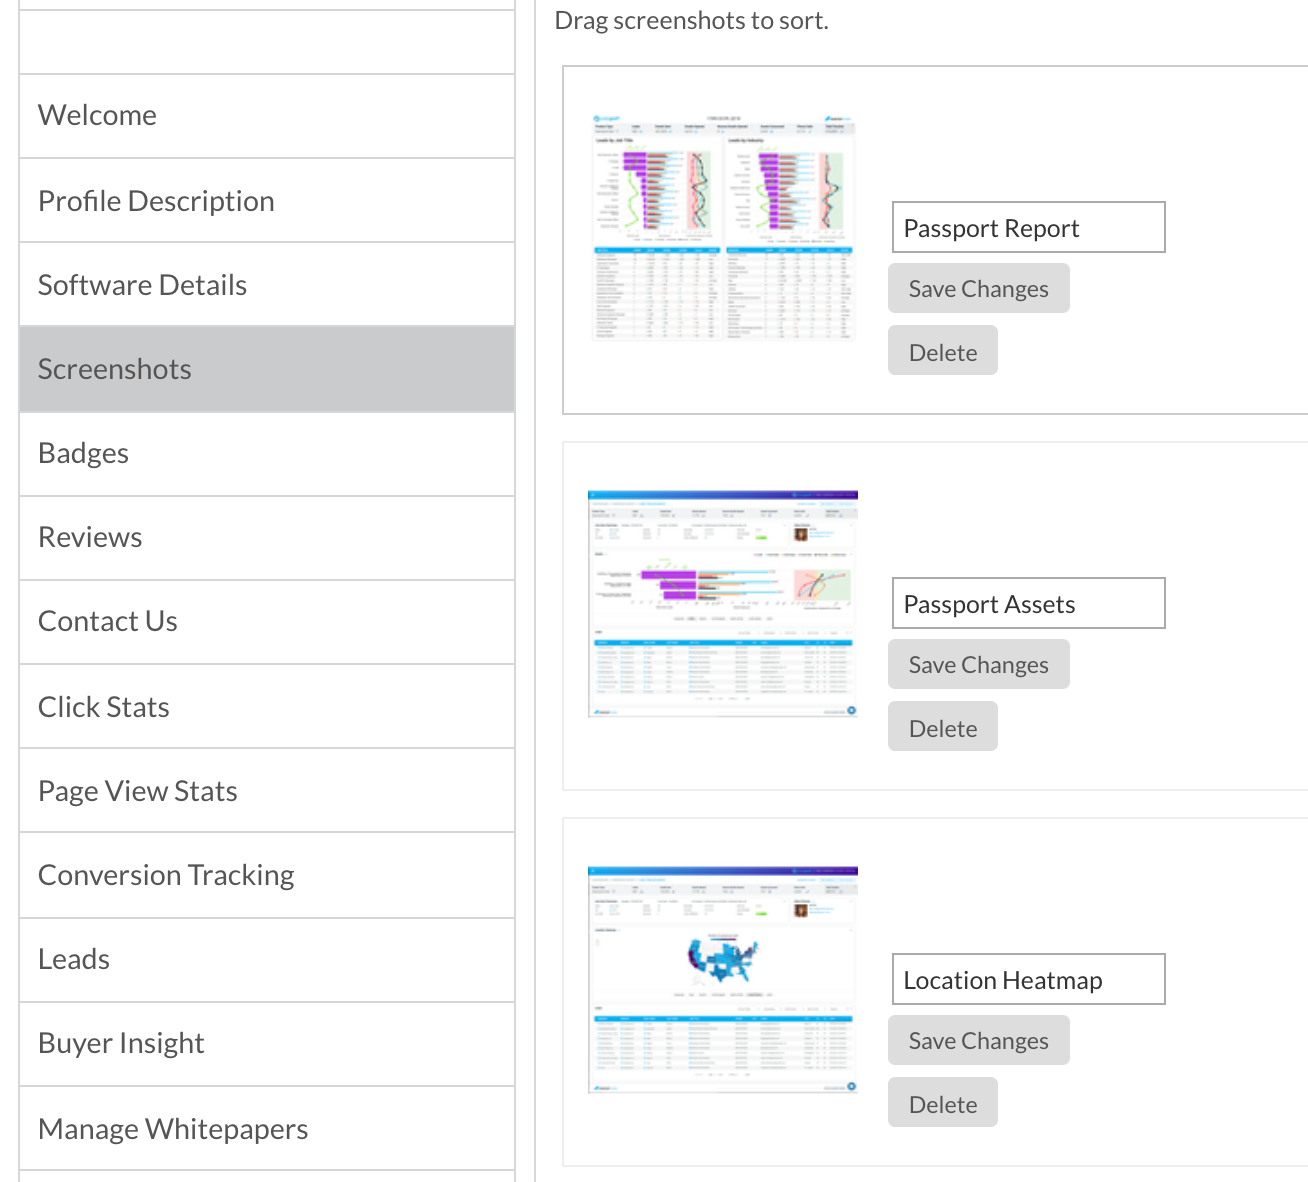Image resolution: width=1308 pixels, height=1182 pixels.
Task: View Click Stats
Action: pyautogui.click(x=103, y=705)
